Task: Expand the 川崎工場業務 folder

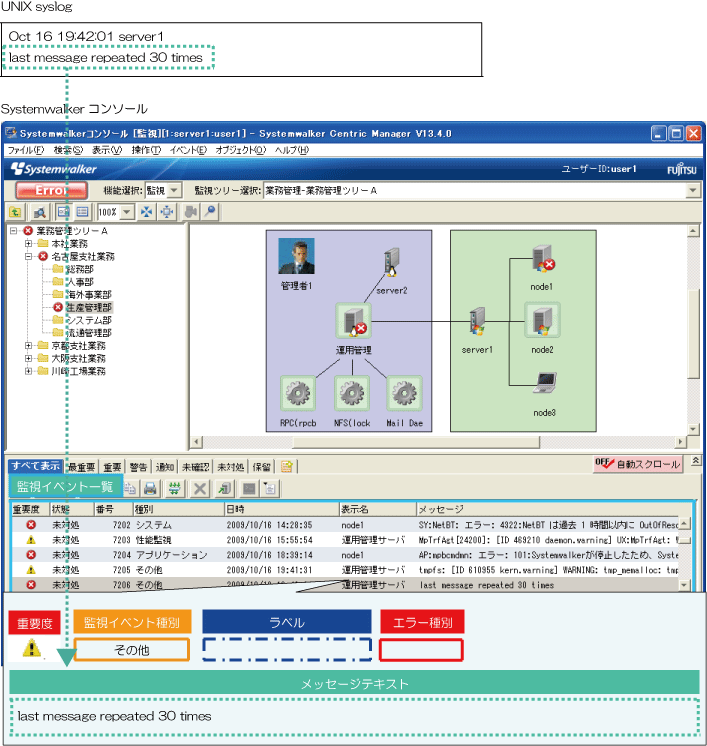Action: [x=29, y=371]
